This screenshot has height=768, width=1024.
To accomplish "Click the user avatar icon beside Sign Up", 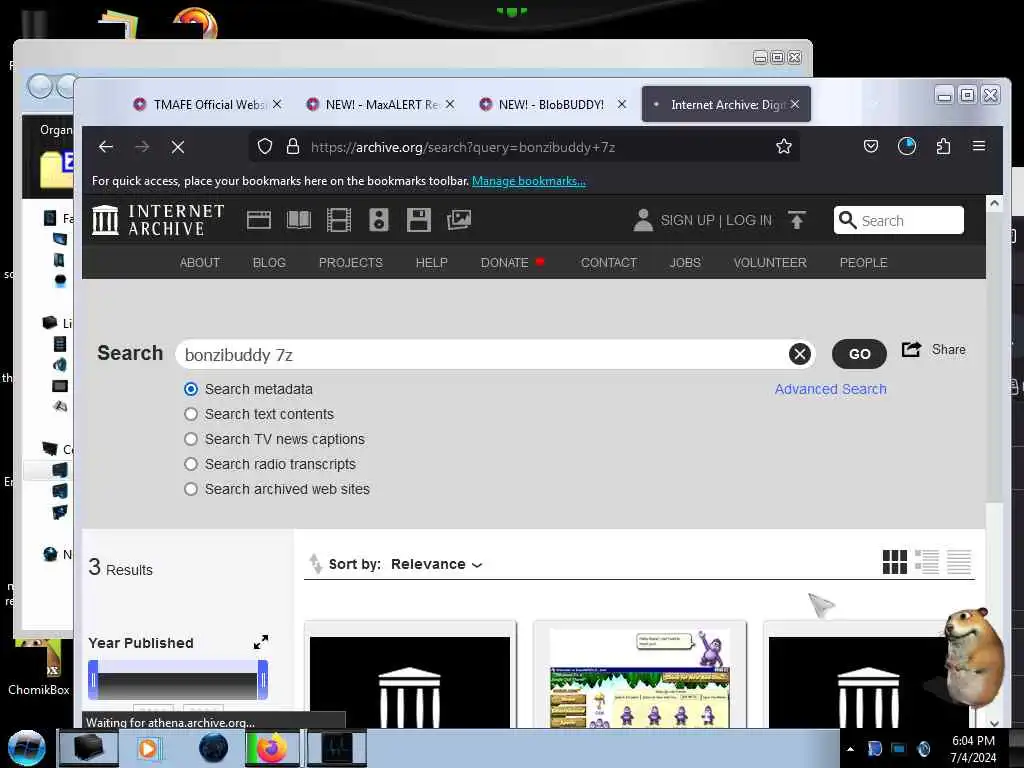I will [x=643, y=220].
